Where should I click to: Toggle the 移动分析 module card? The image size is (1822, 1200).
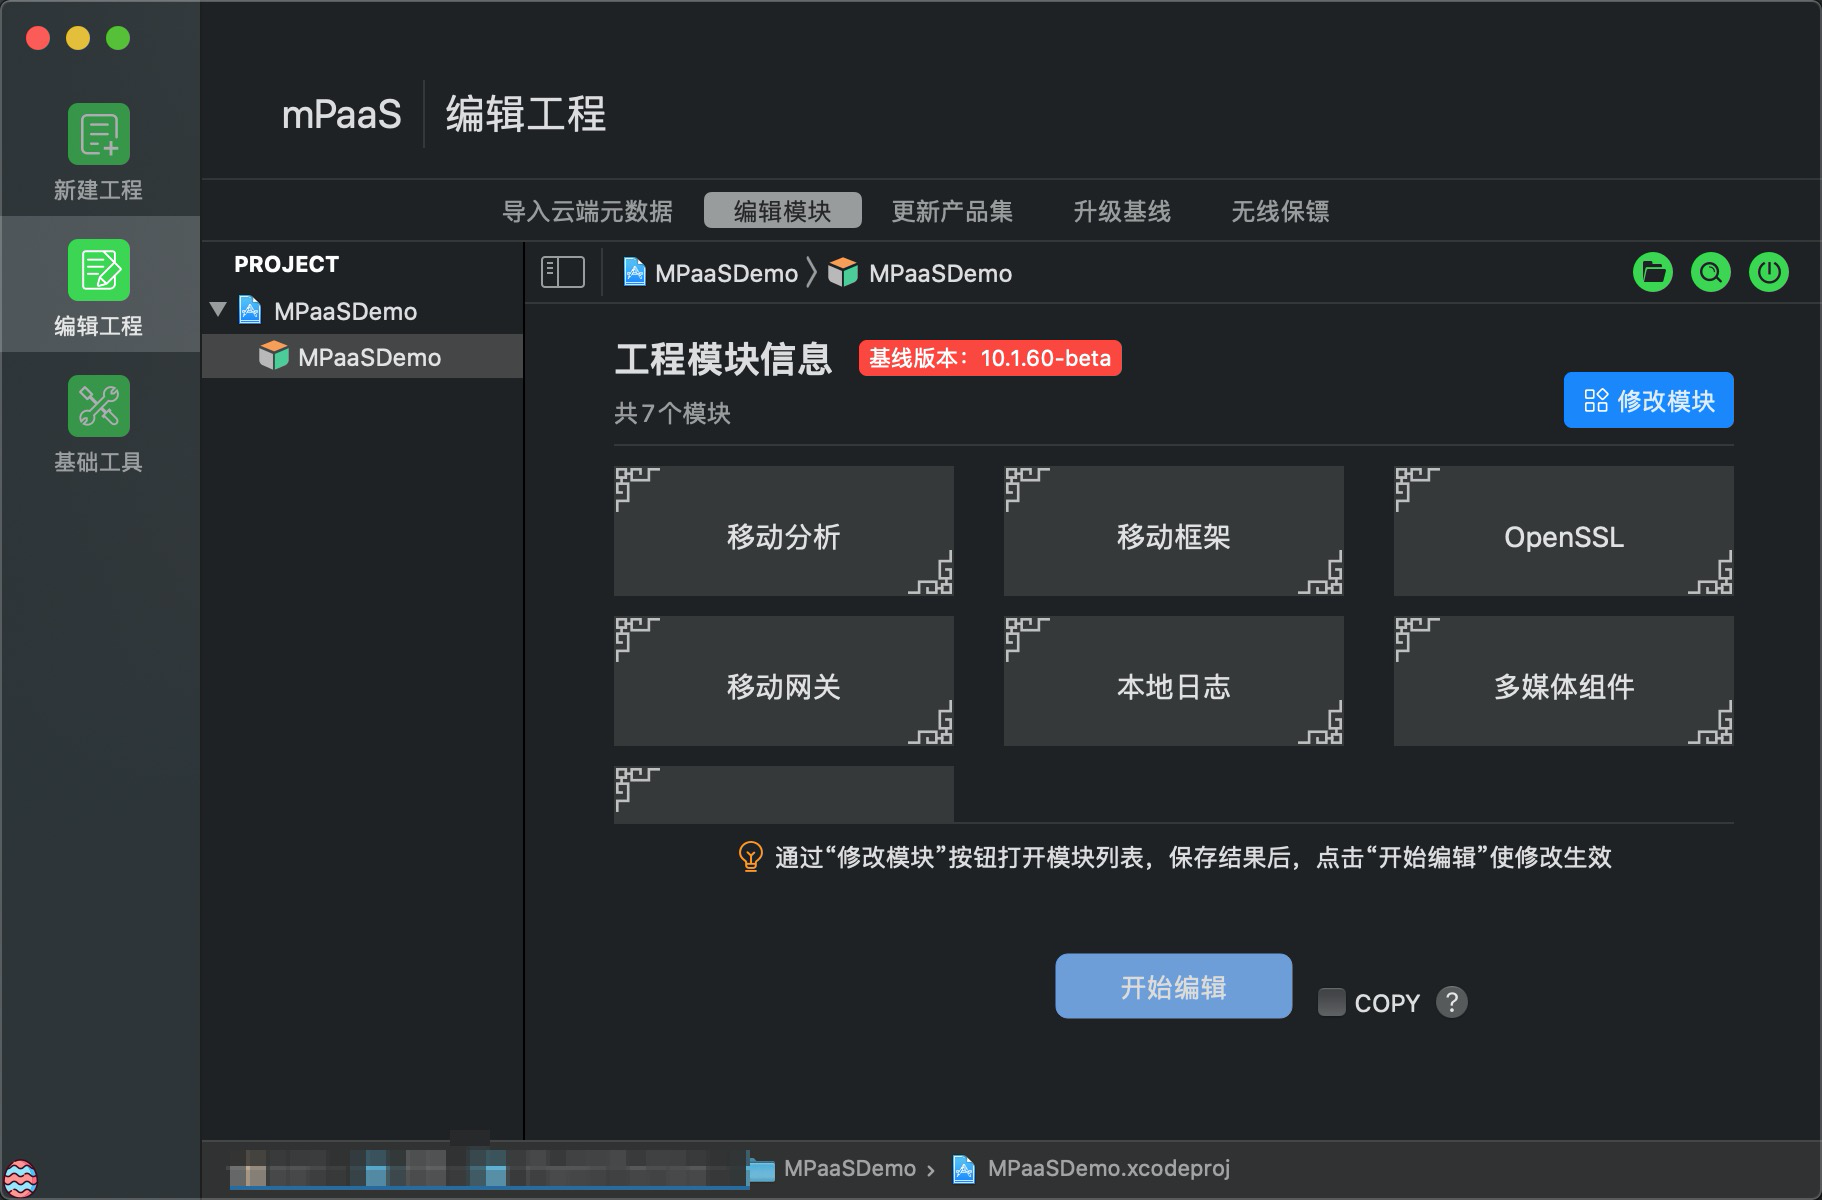click(x=784, y=531)
